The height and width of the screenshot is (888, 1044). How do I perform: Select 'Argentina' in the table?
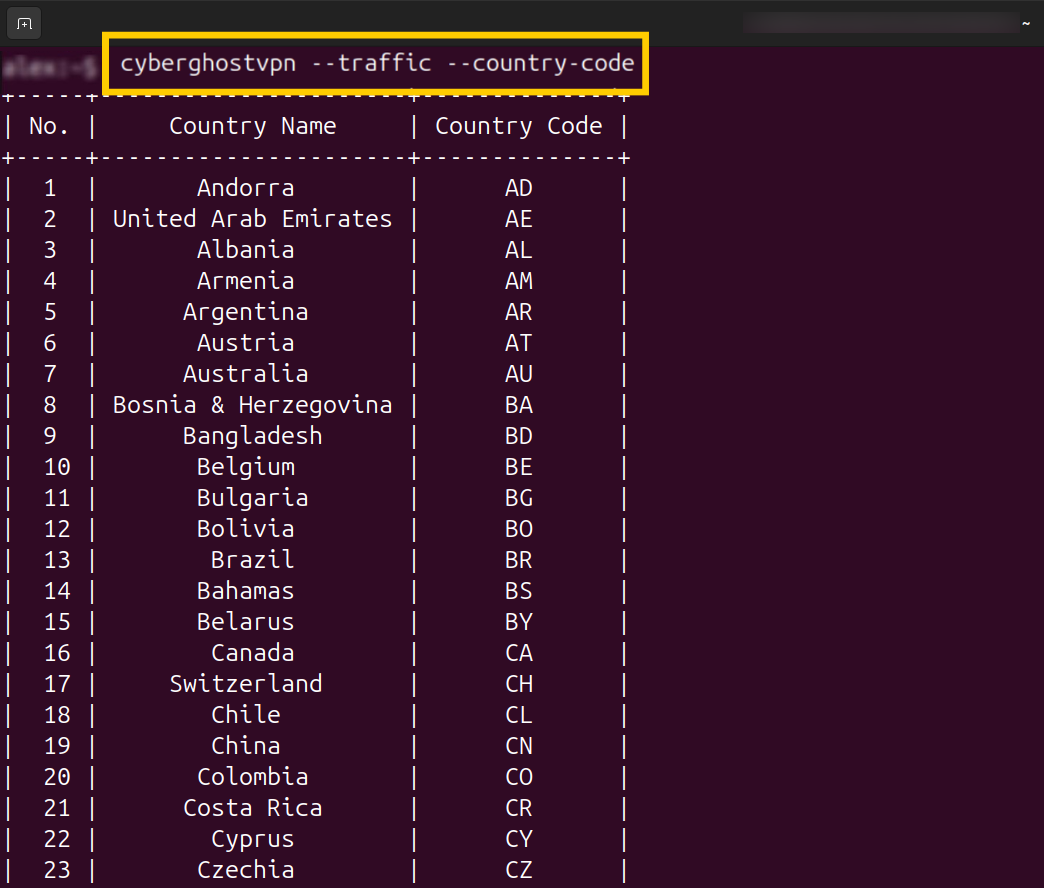tap(246, 312)
